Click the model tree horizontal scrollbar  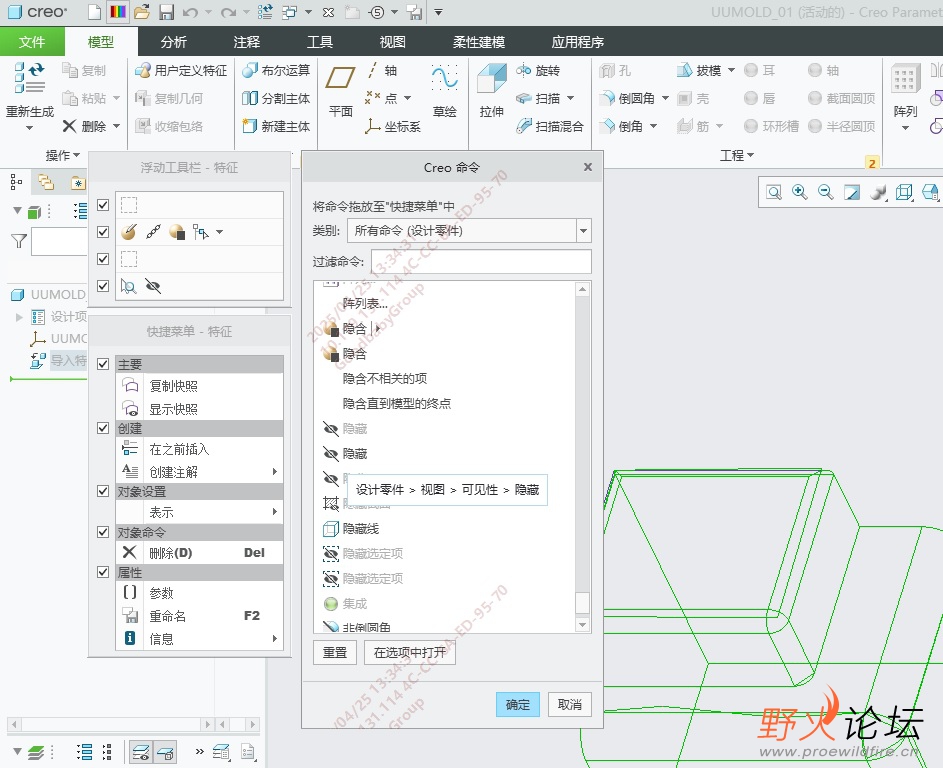pos(111,724)
